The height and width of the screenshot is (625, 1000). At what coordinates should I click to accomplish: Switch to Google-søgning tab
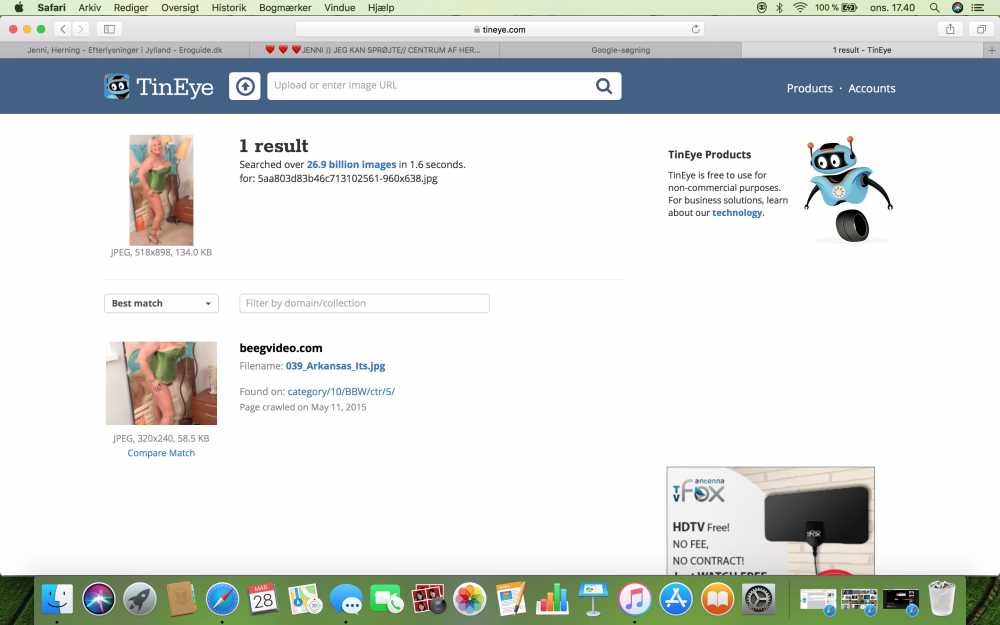click(x=621, y=50)
